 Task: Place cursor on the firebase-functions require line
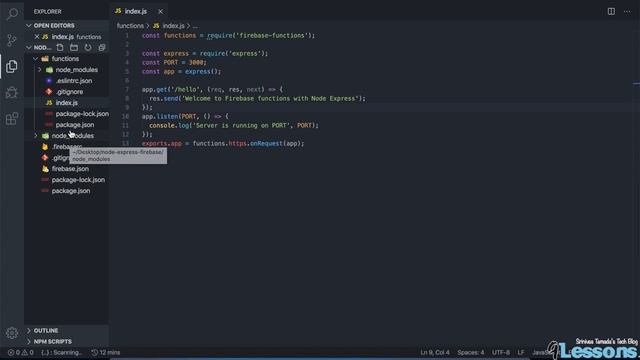[228, 36]
